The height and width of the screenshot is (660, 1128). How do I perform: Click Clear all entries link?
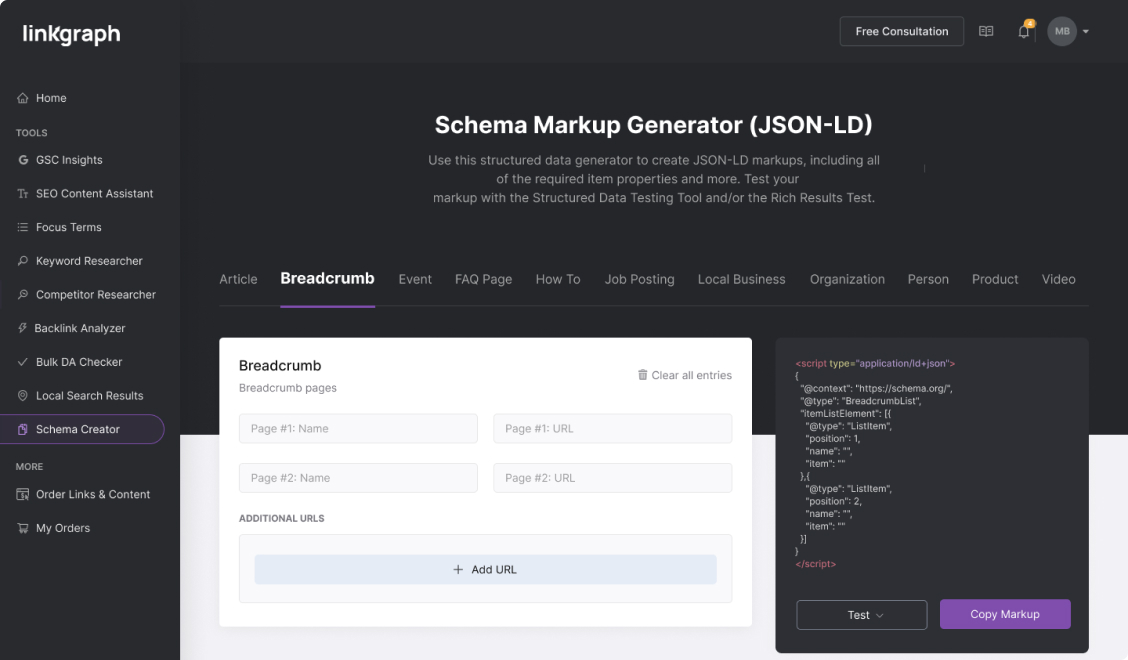685,375
